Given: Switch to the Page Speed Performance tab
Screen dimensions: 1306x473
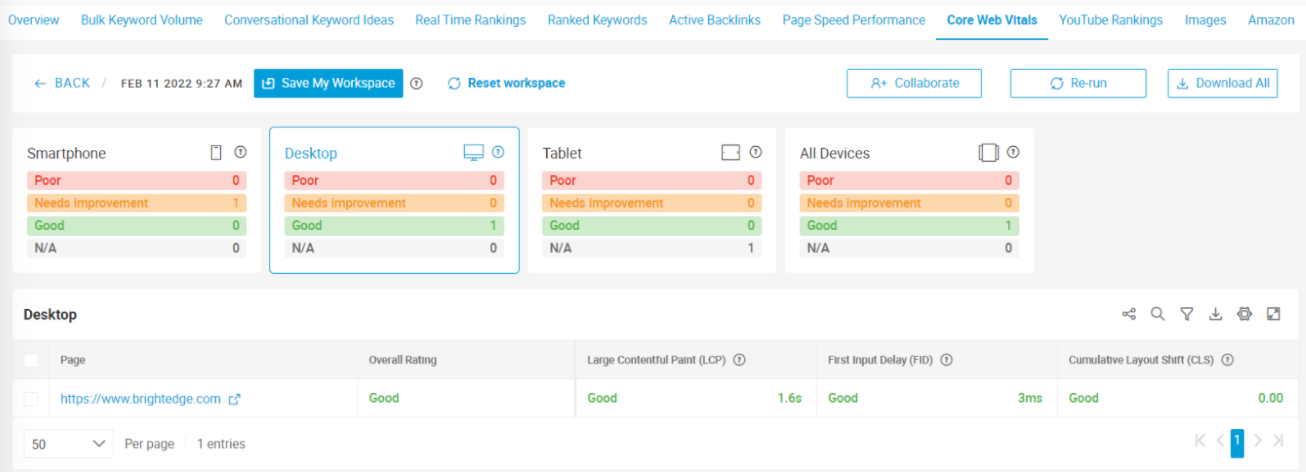Looking at the screenshot, I should tap(853, 20).
